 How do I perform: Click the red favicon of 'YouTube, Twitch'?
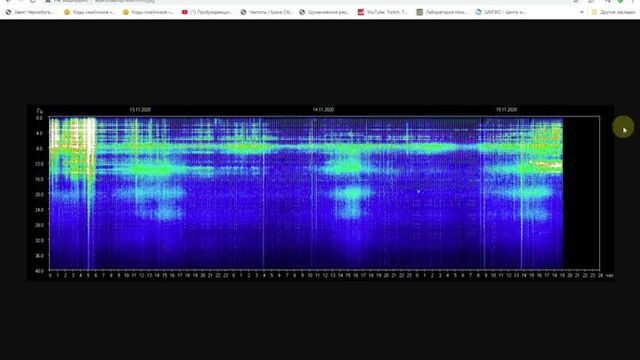pos(361,12)
